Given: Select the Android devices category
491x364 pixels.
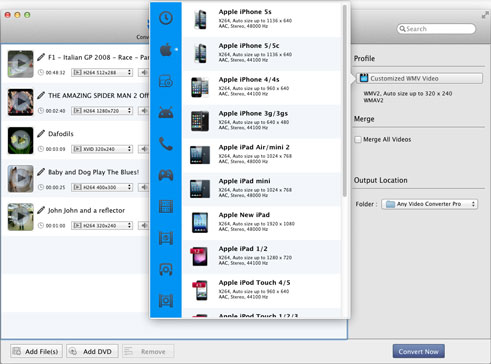Looking at the screenshot, I should tap(166, 112).
